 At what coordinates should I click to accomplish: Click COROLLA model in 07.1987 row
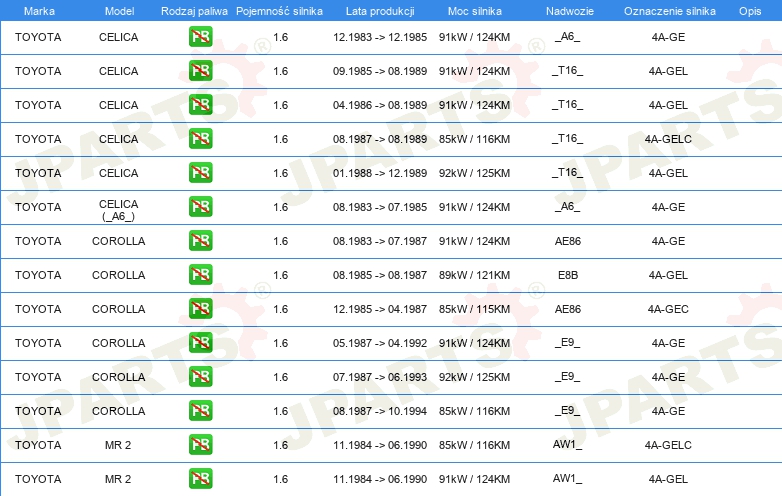coord(119,377)
